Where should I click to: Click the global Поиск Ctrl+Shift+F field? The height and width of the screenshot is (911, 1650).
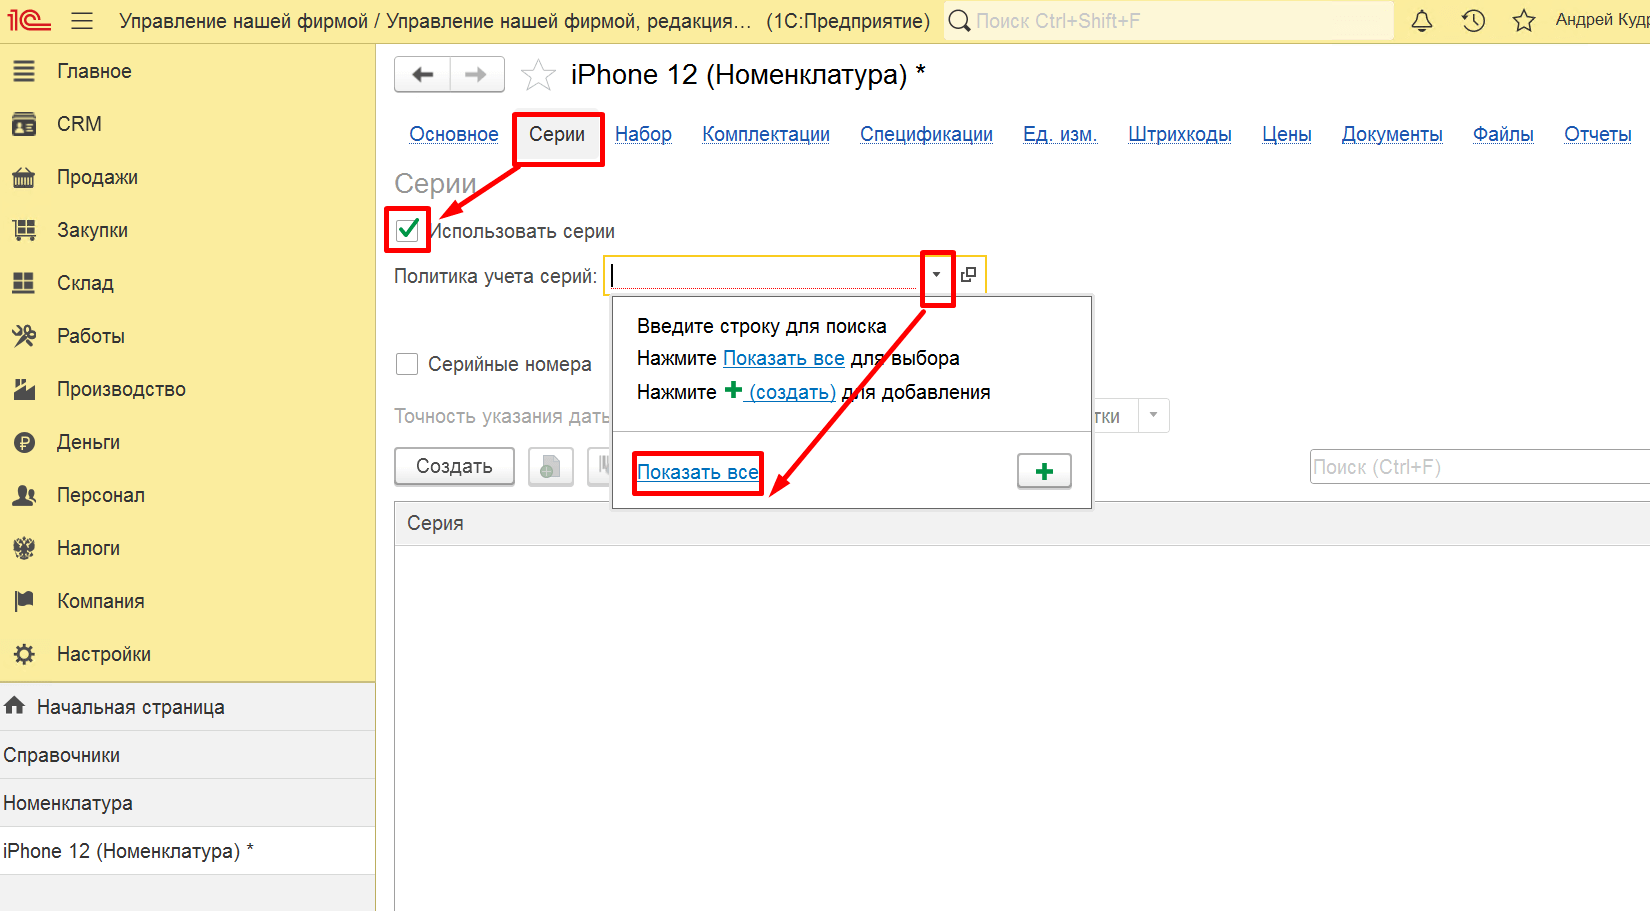pyautogui.click(x=1169, y=21)
